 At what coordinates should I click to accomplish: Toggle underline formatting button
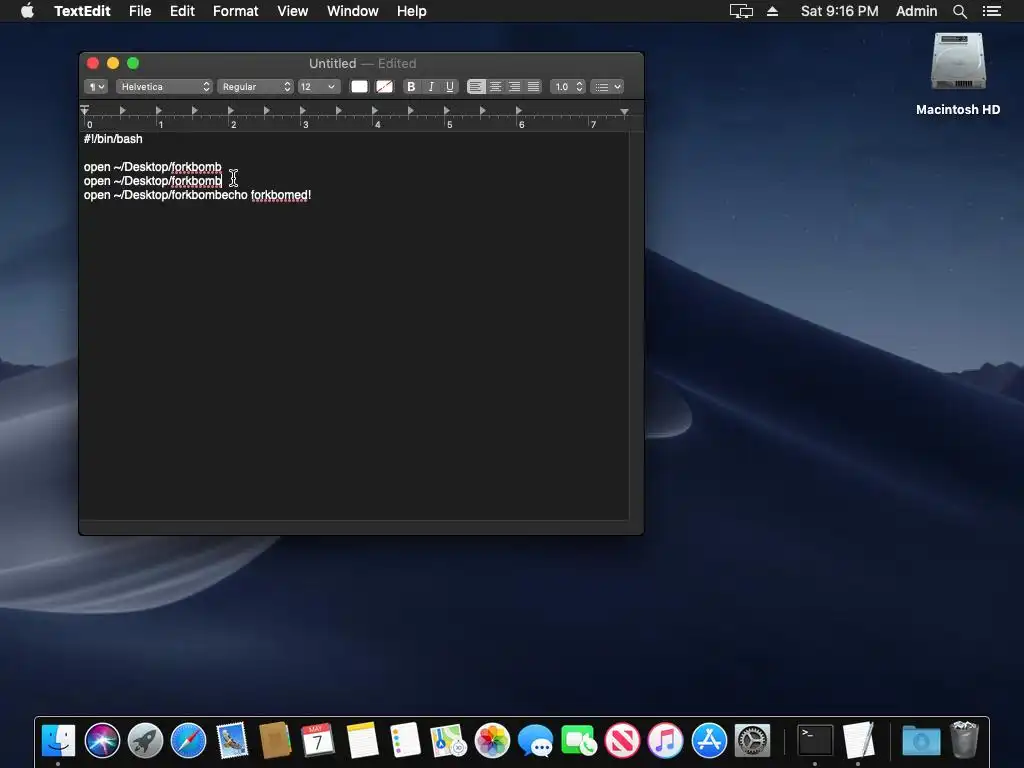point(449,86)
